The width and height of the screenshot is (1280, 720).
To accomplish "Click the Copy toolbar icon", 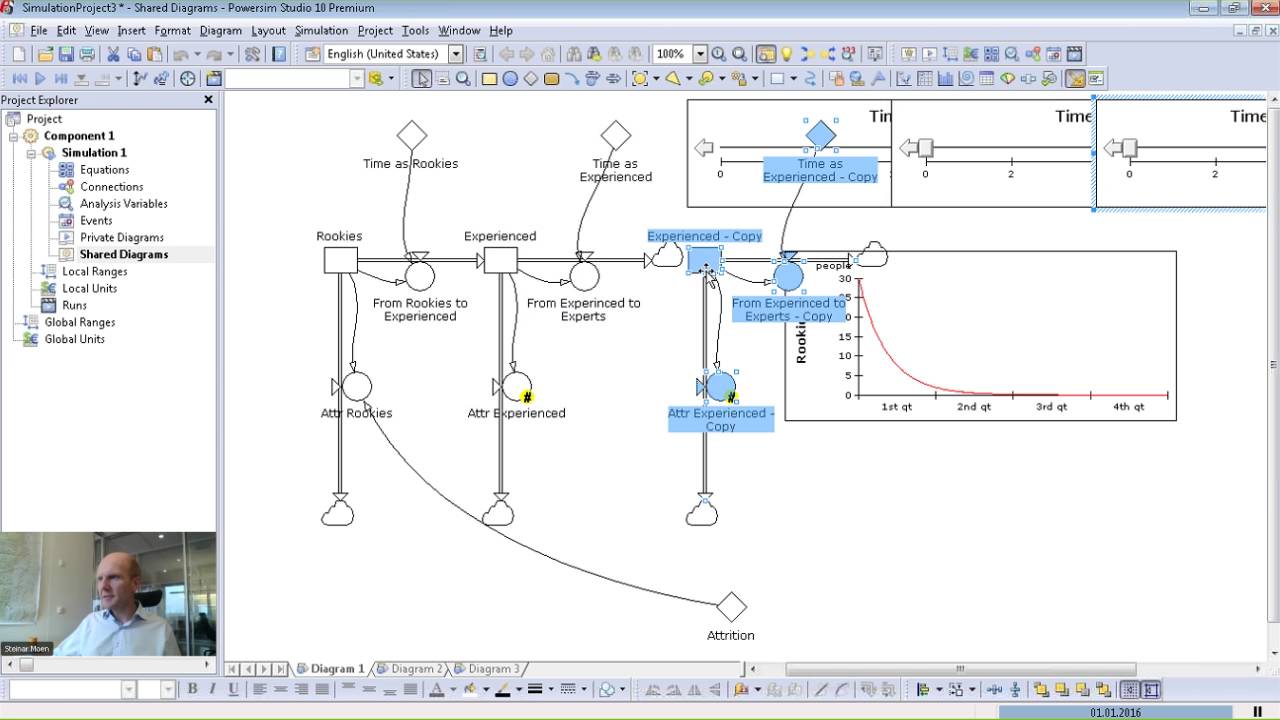I will [x=134, y=54].
